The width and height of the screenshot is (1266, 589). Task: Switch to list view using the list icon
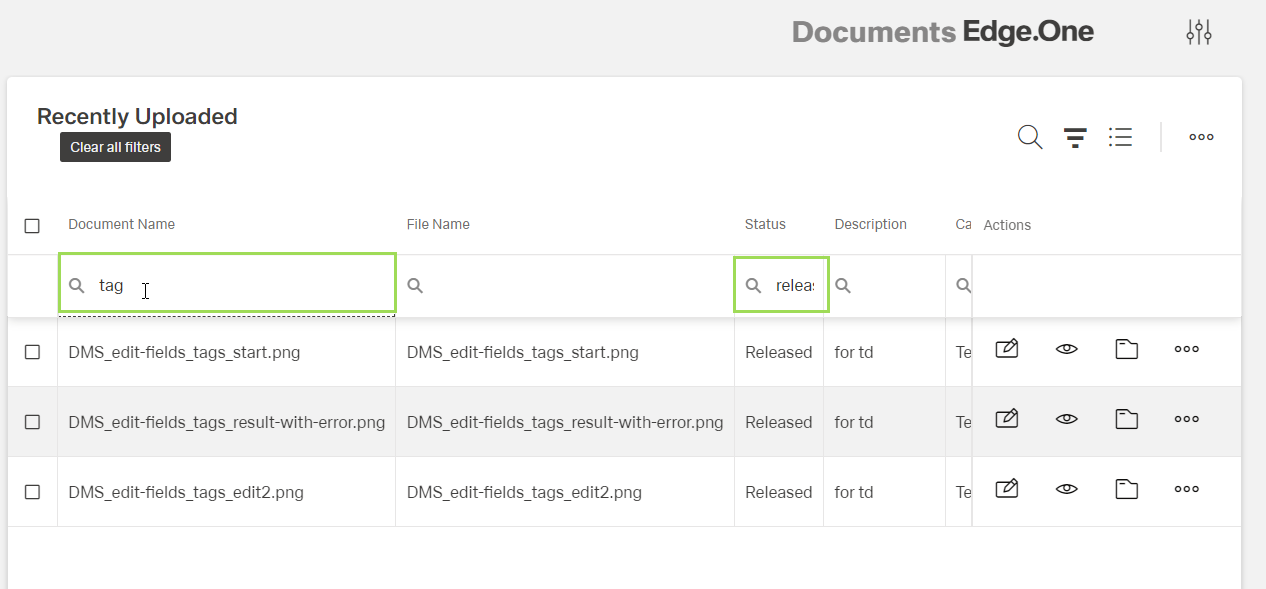(x=1120, y=137)
